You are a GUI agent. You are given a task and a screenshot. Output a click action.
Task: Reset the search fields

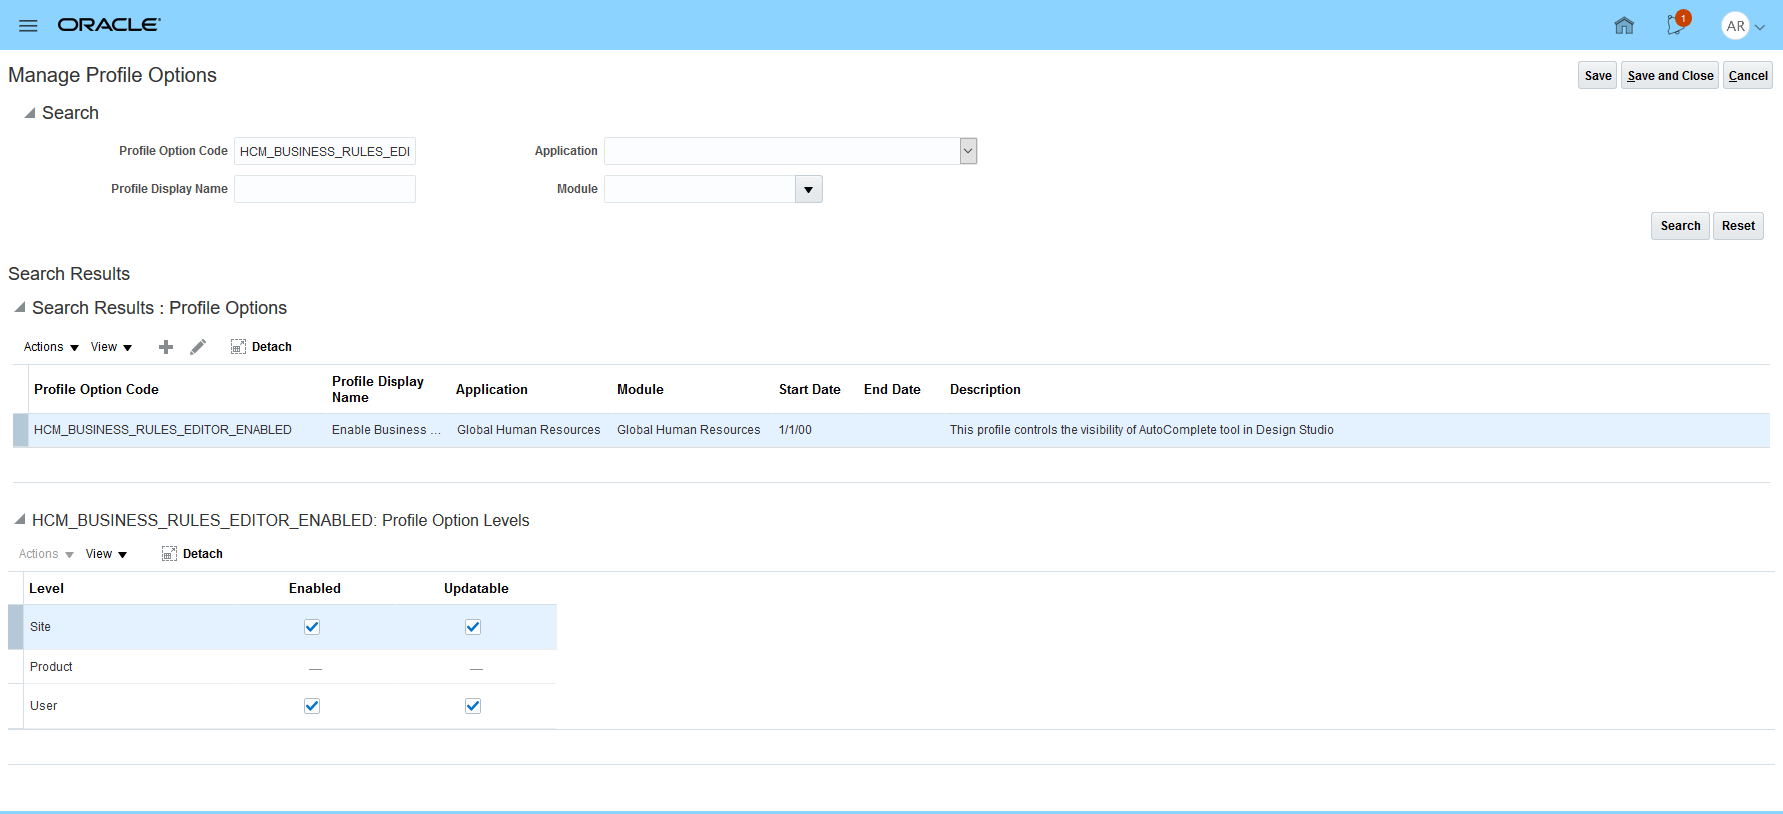click(x=1738, y=226)
